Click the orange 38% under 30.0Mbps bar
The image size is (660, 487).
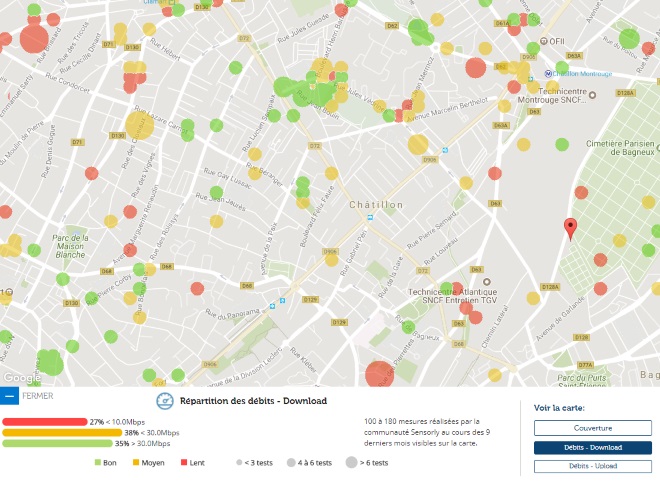pos(62,432)
